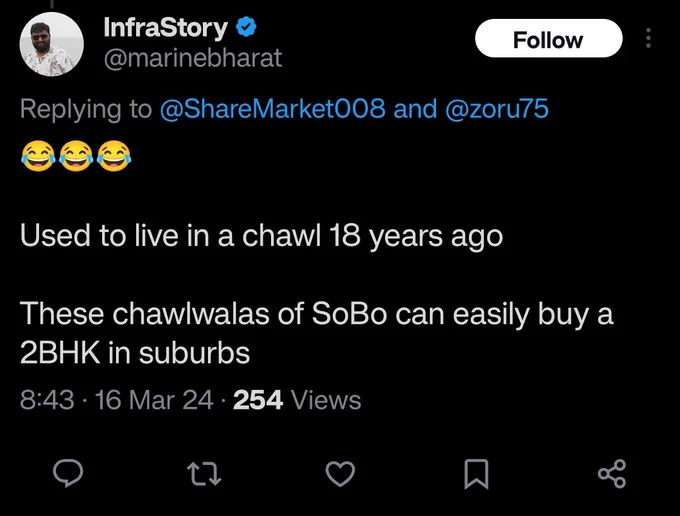Like the tweet with the heart icon
This screenshot has height=516, width=680.
coord(340,474)
